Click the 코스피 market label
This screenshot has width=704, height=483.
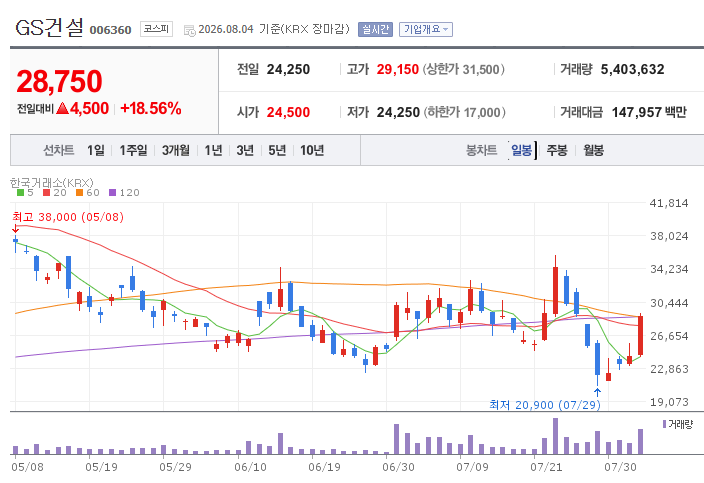(156, 29)
